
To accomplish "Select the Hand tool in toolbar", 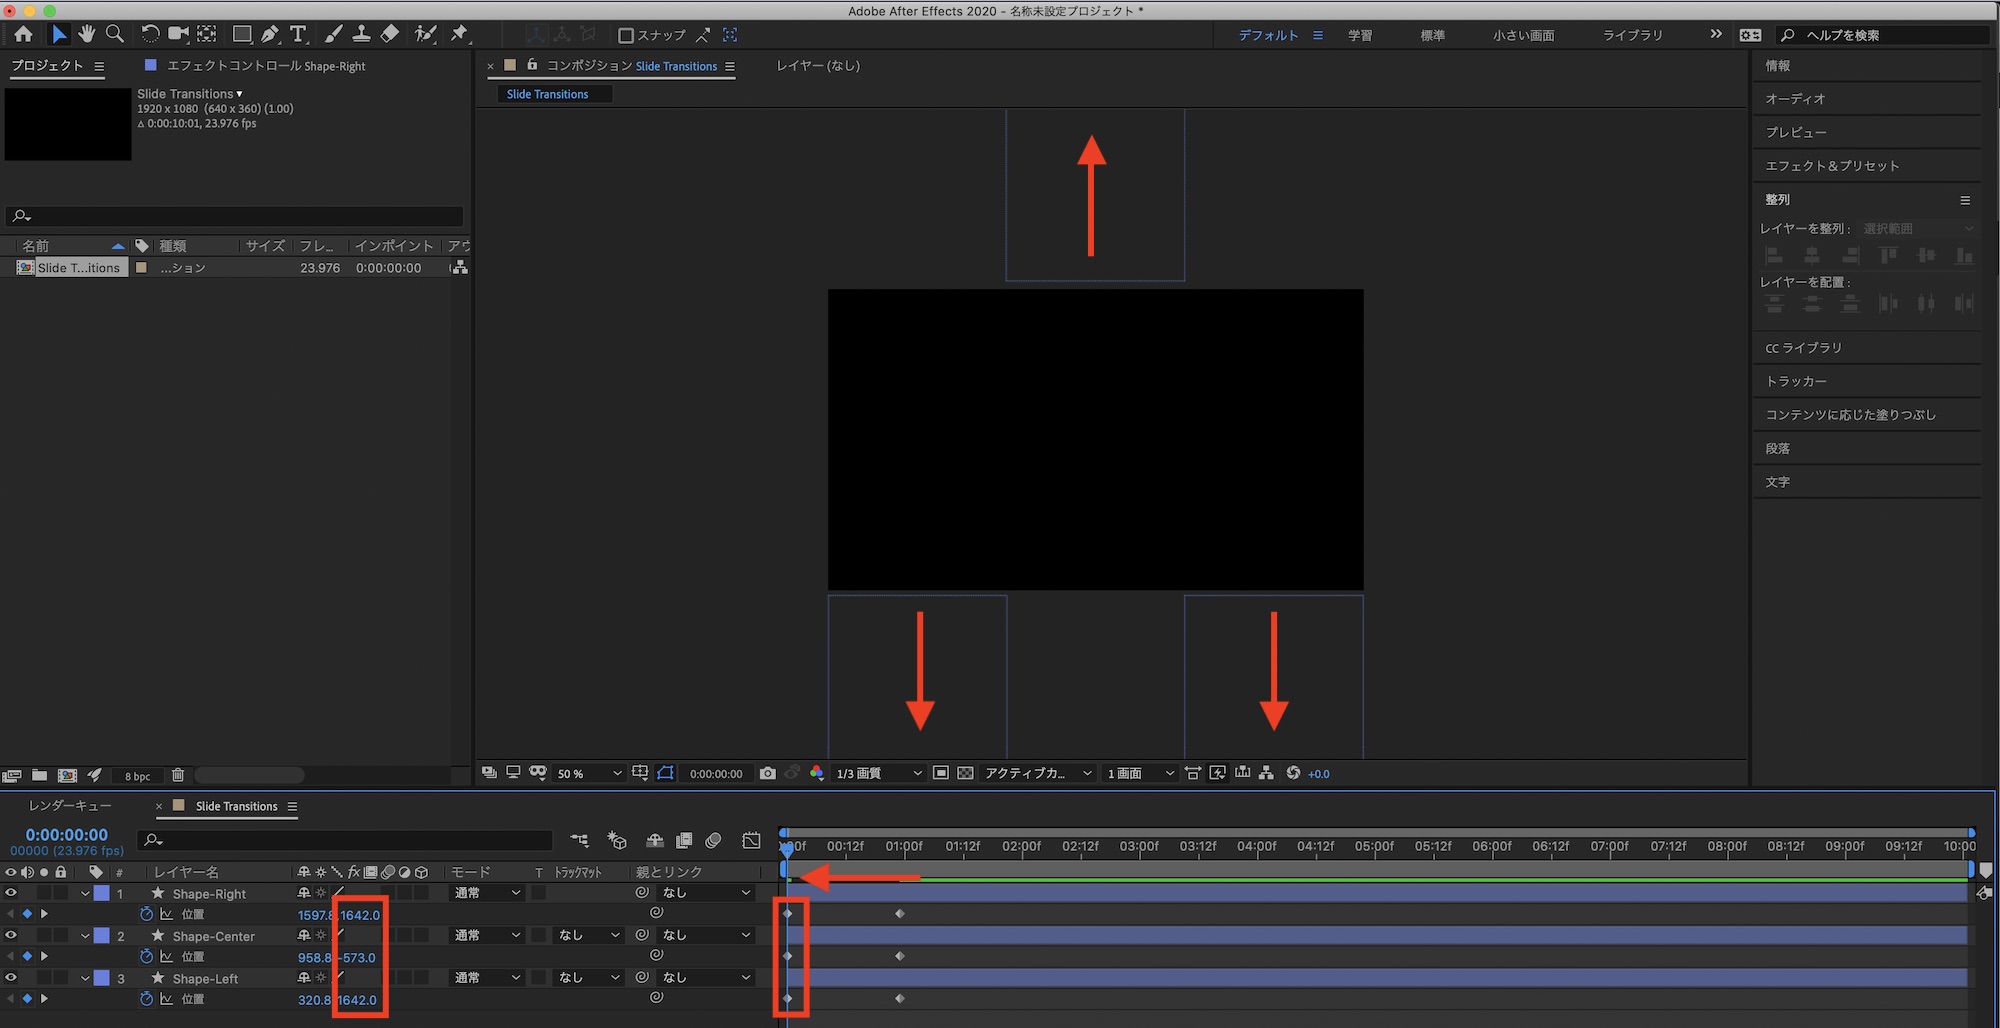I will point(87,34).
